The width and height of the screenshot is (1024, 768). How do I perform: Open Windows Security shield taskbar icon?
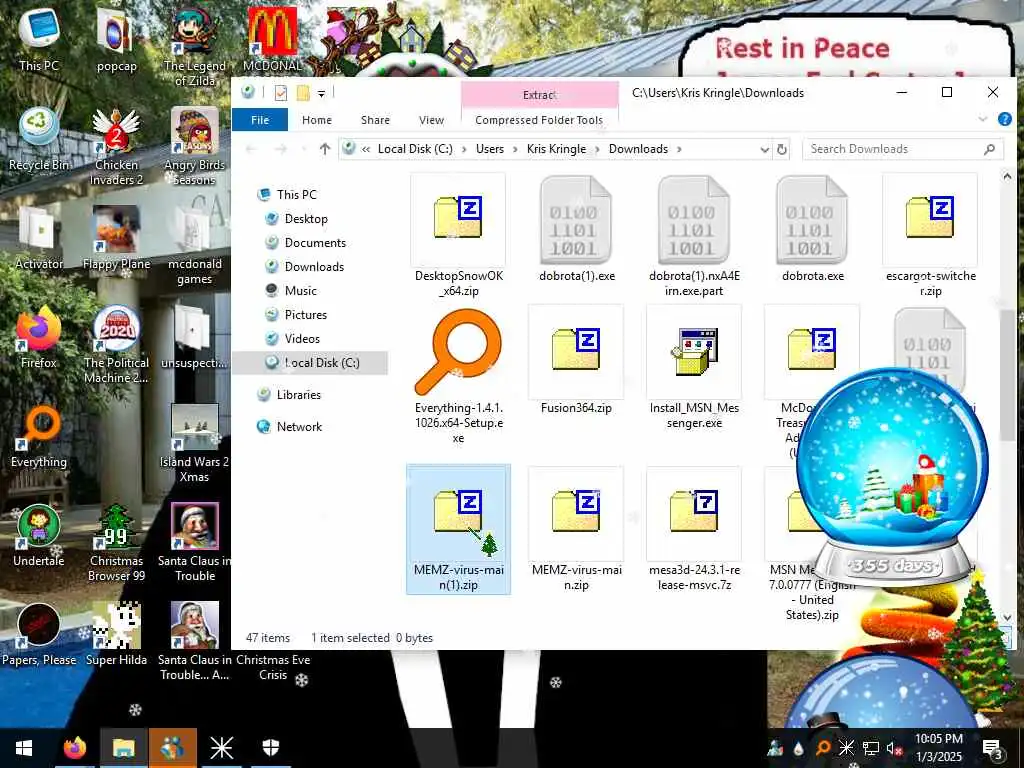coord(270,748)
